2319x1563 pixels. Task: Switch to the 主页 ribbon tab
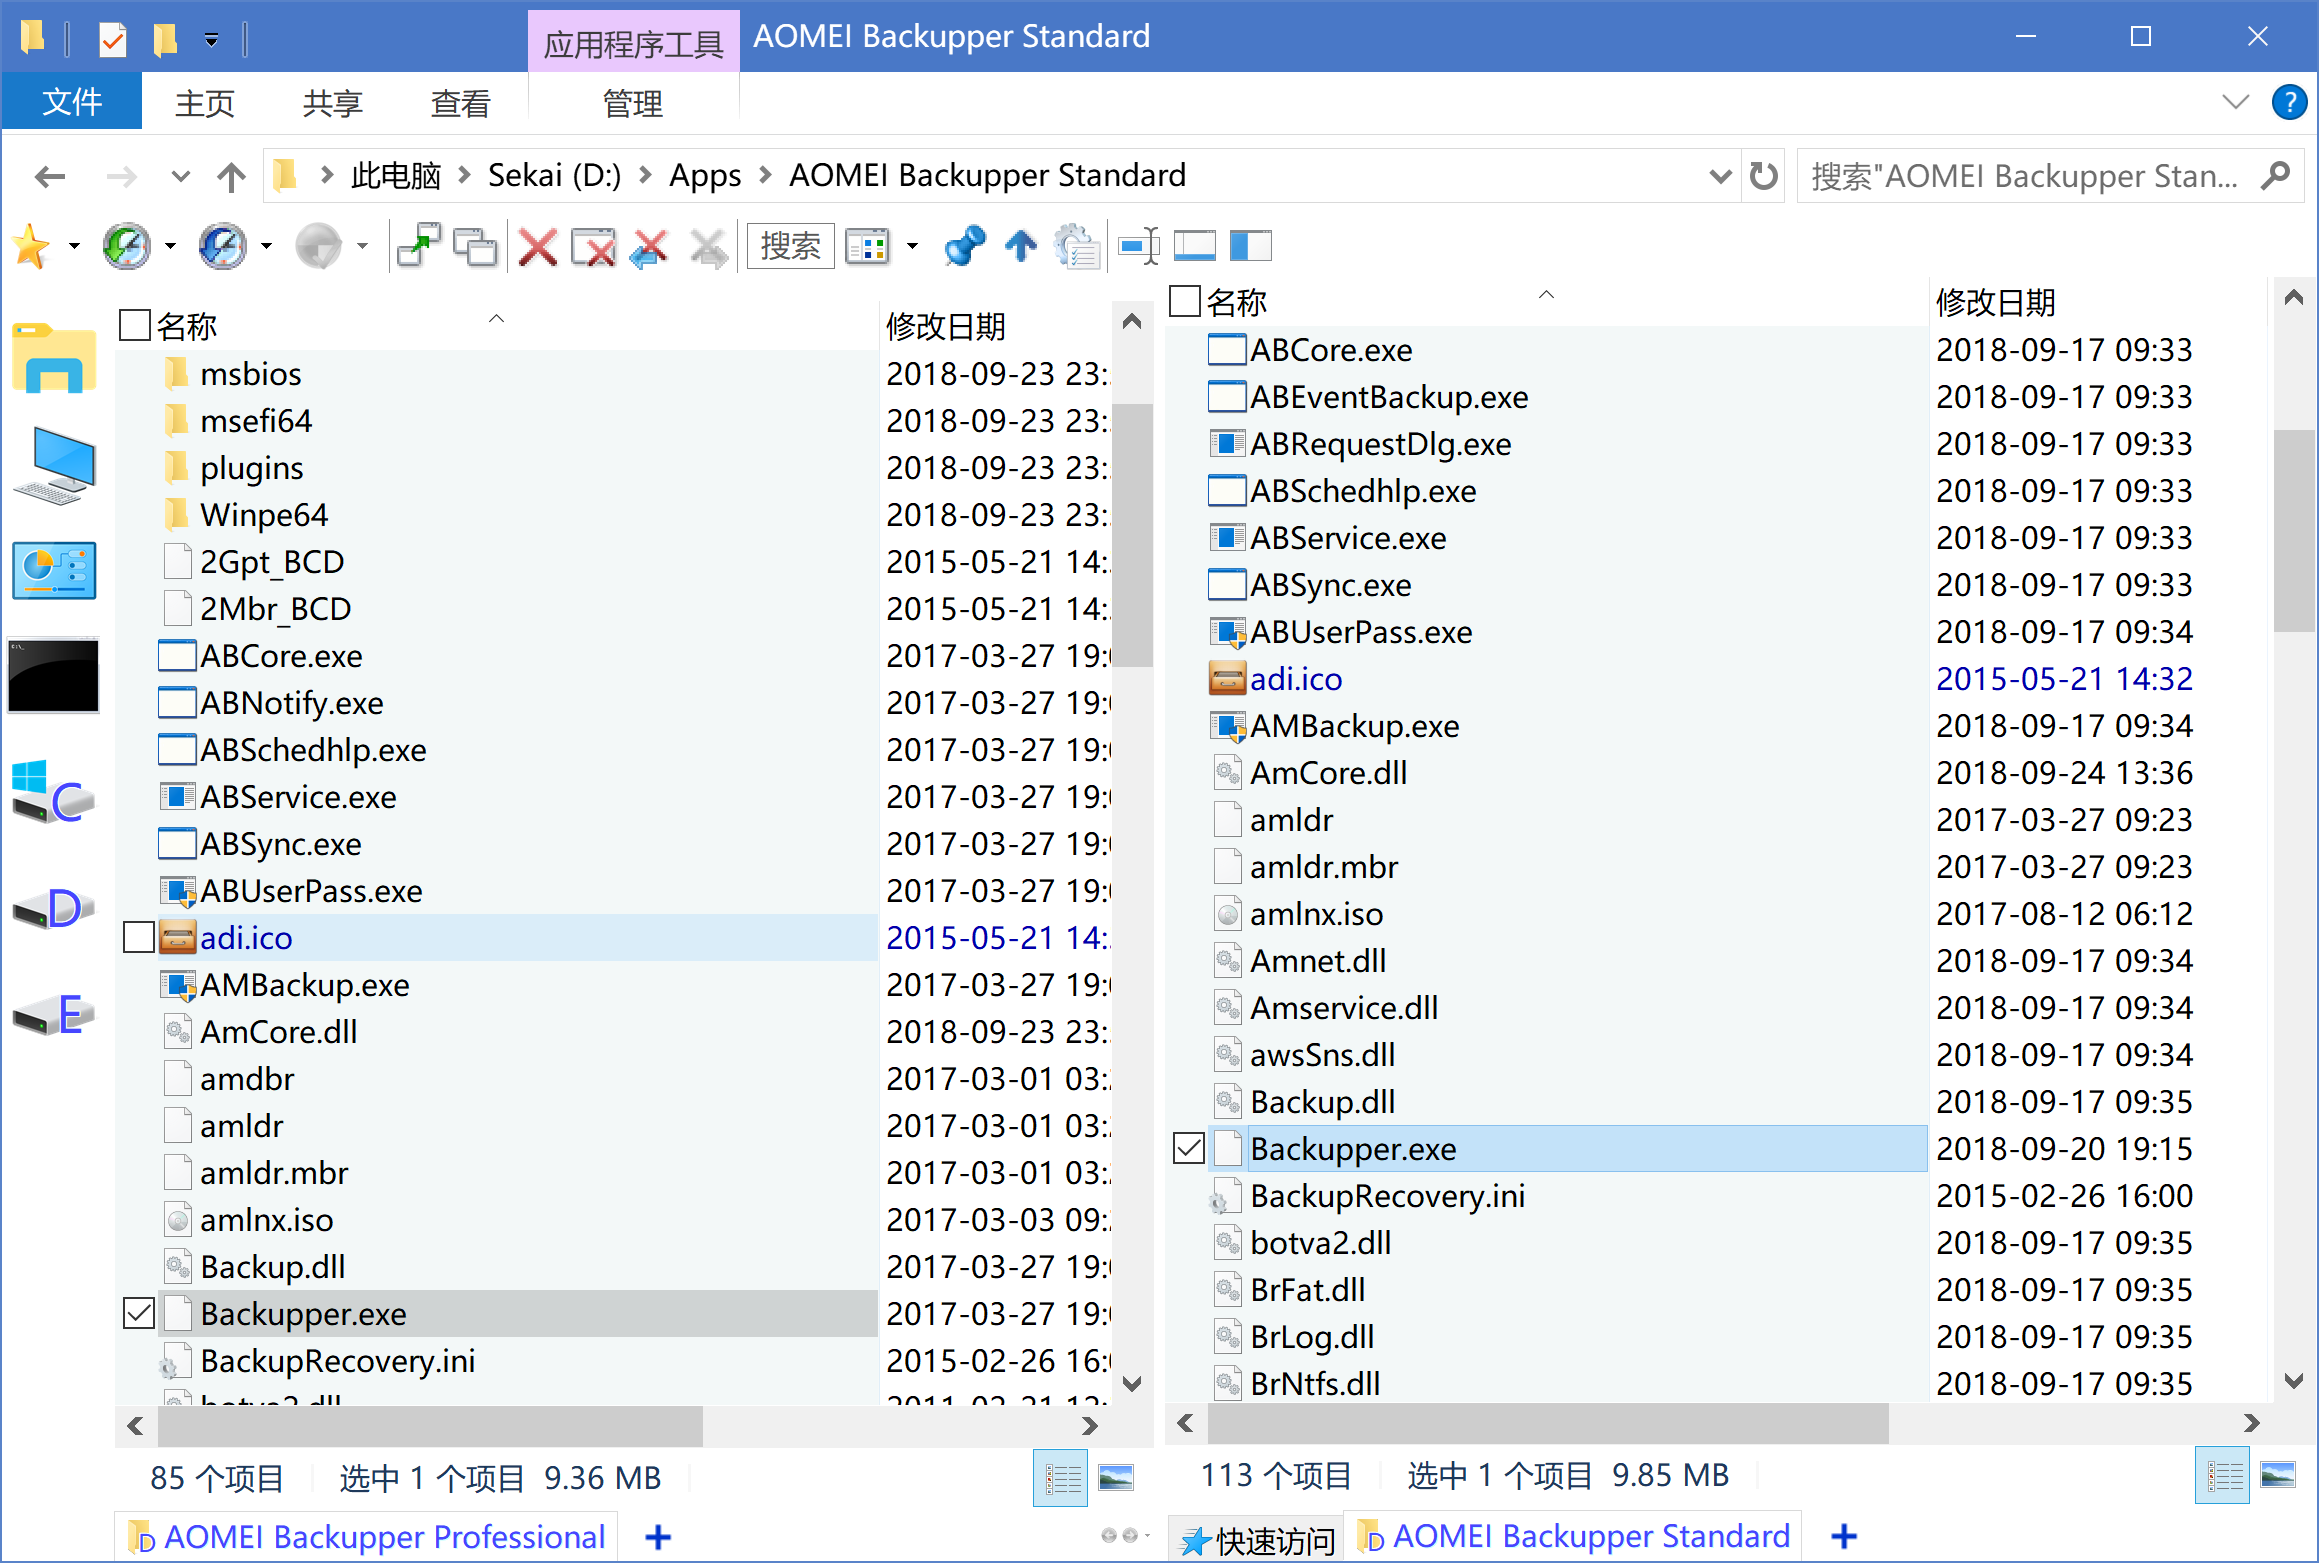205,103
